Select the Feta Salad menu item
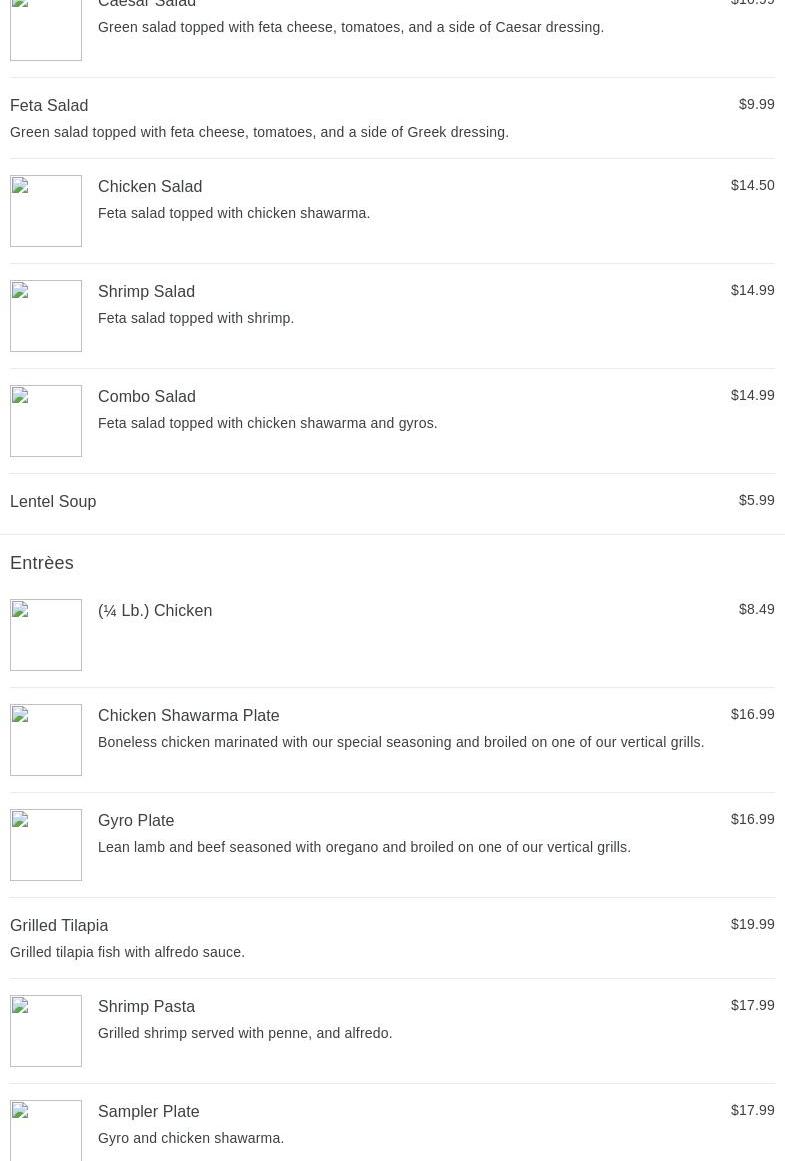This screenshot has width=785, height=1161. click(49, 105)
